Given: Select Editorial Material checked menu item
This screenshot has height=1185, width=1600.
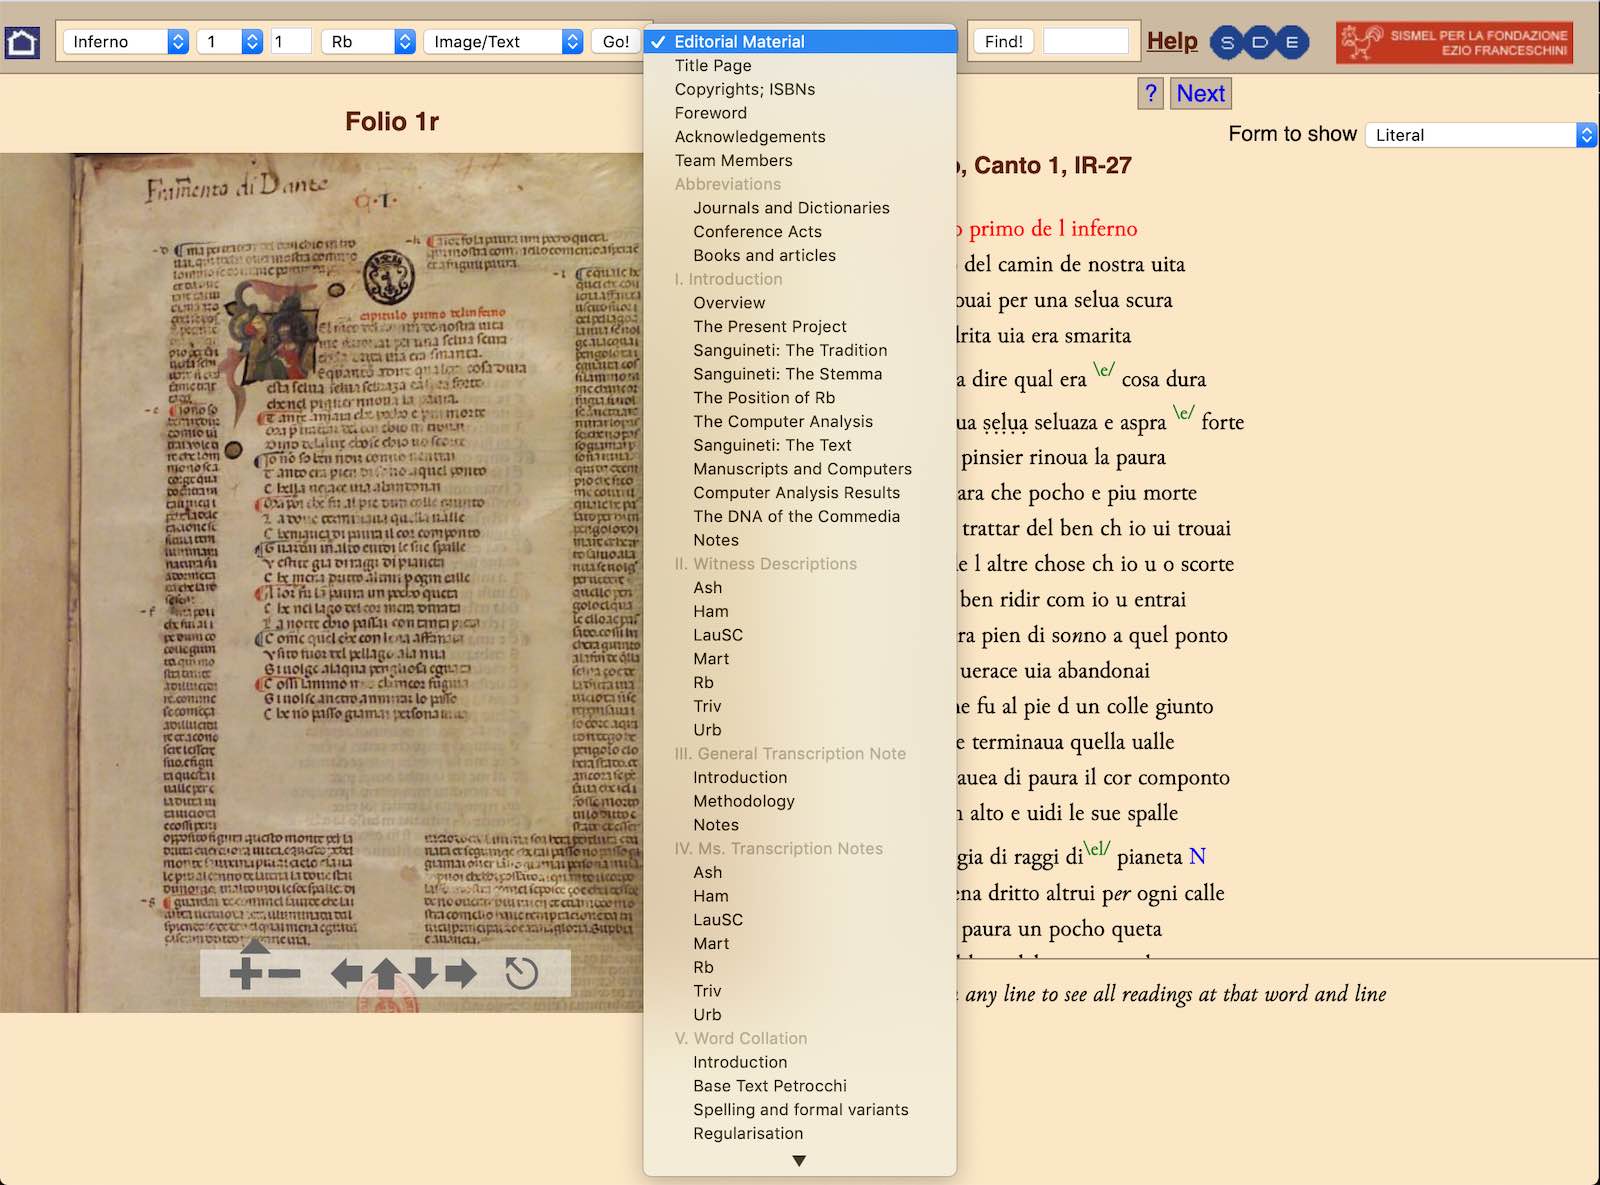Looking at the screenshot, I should (800, 42).
